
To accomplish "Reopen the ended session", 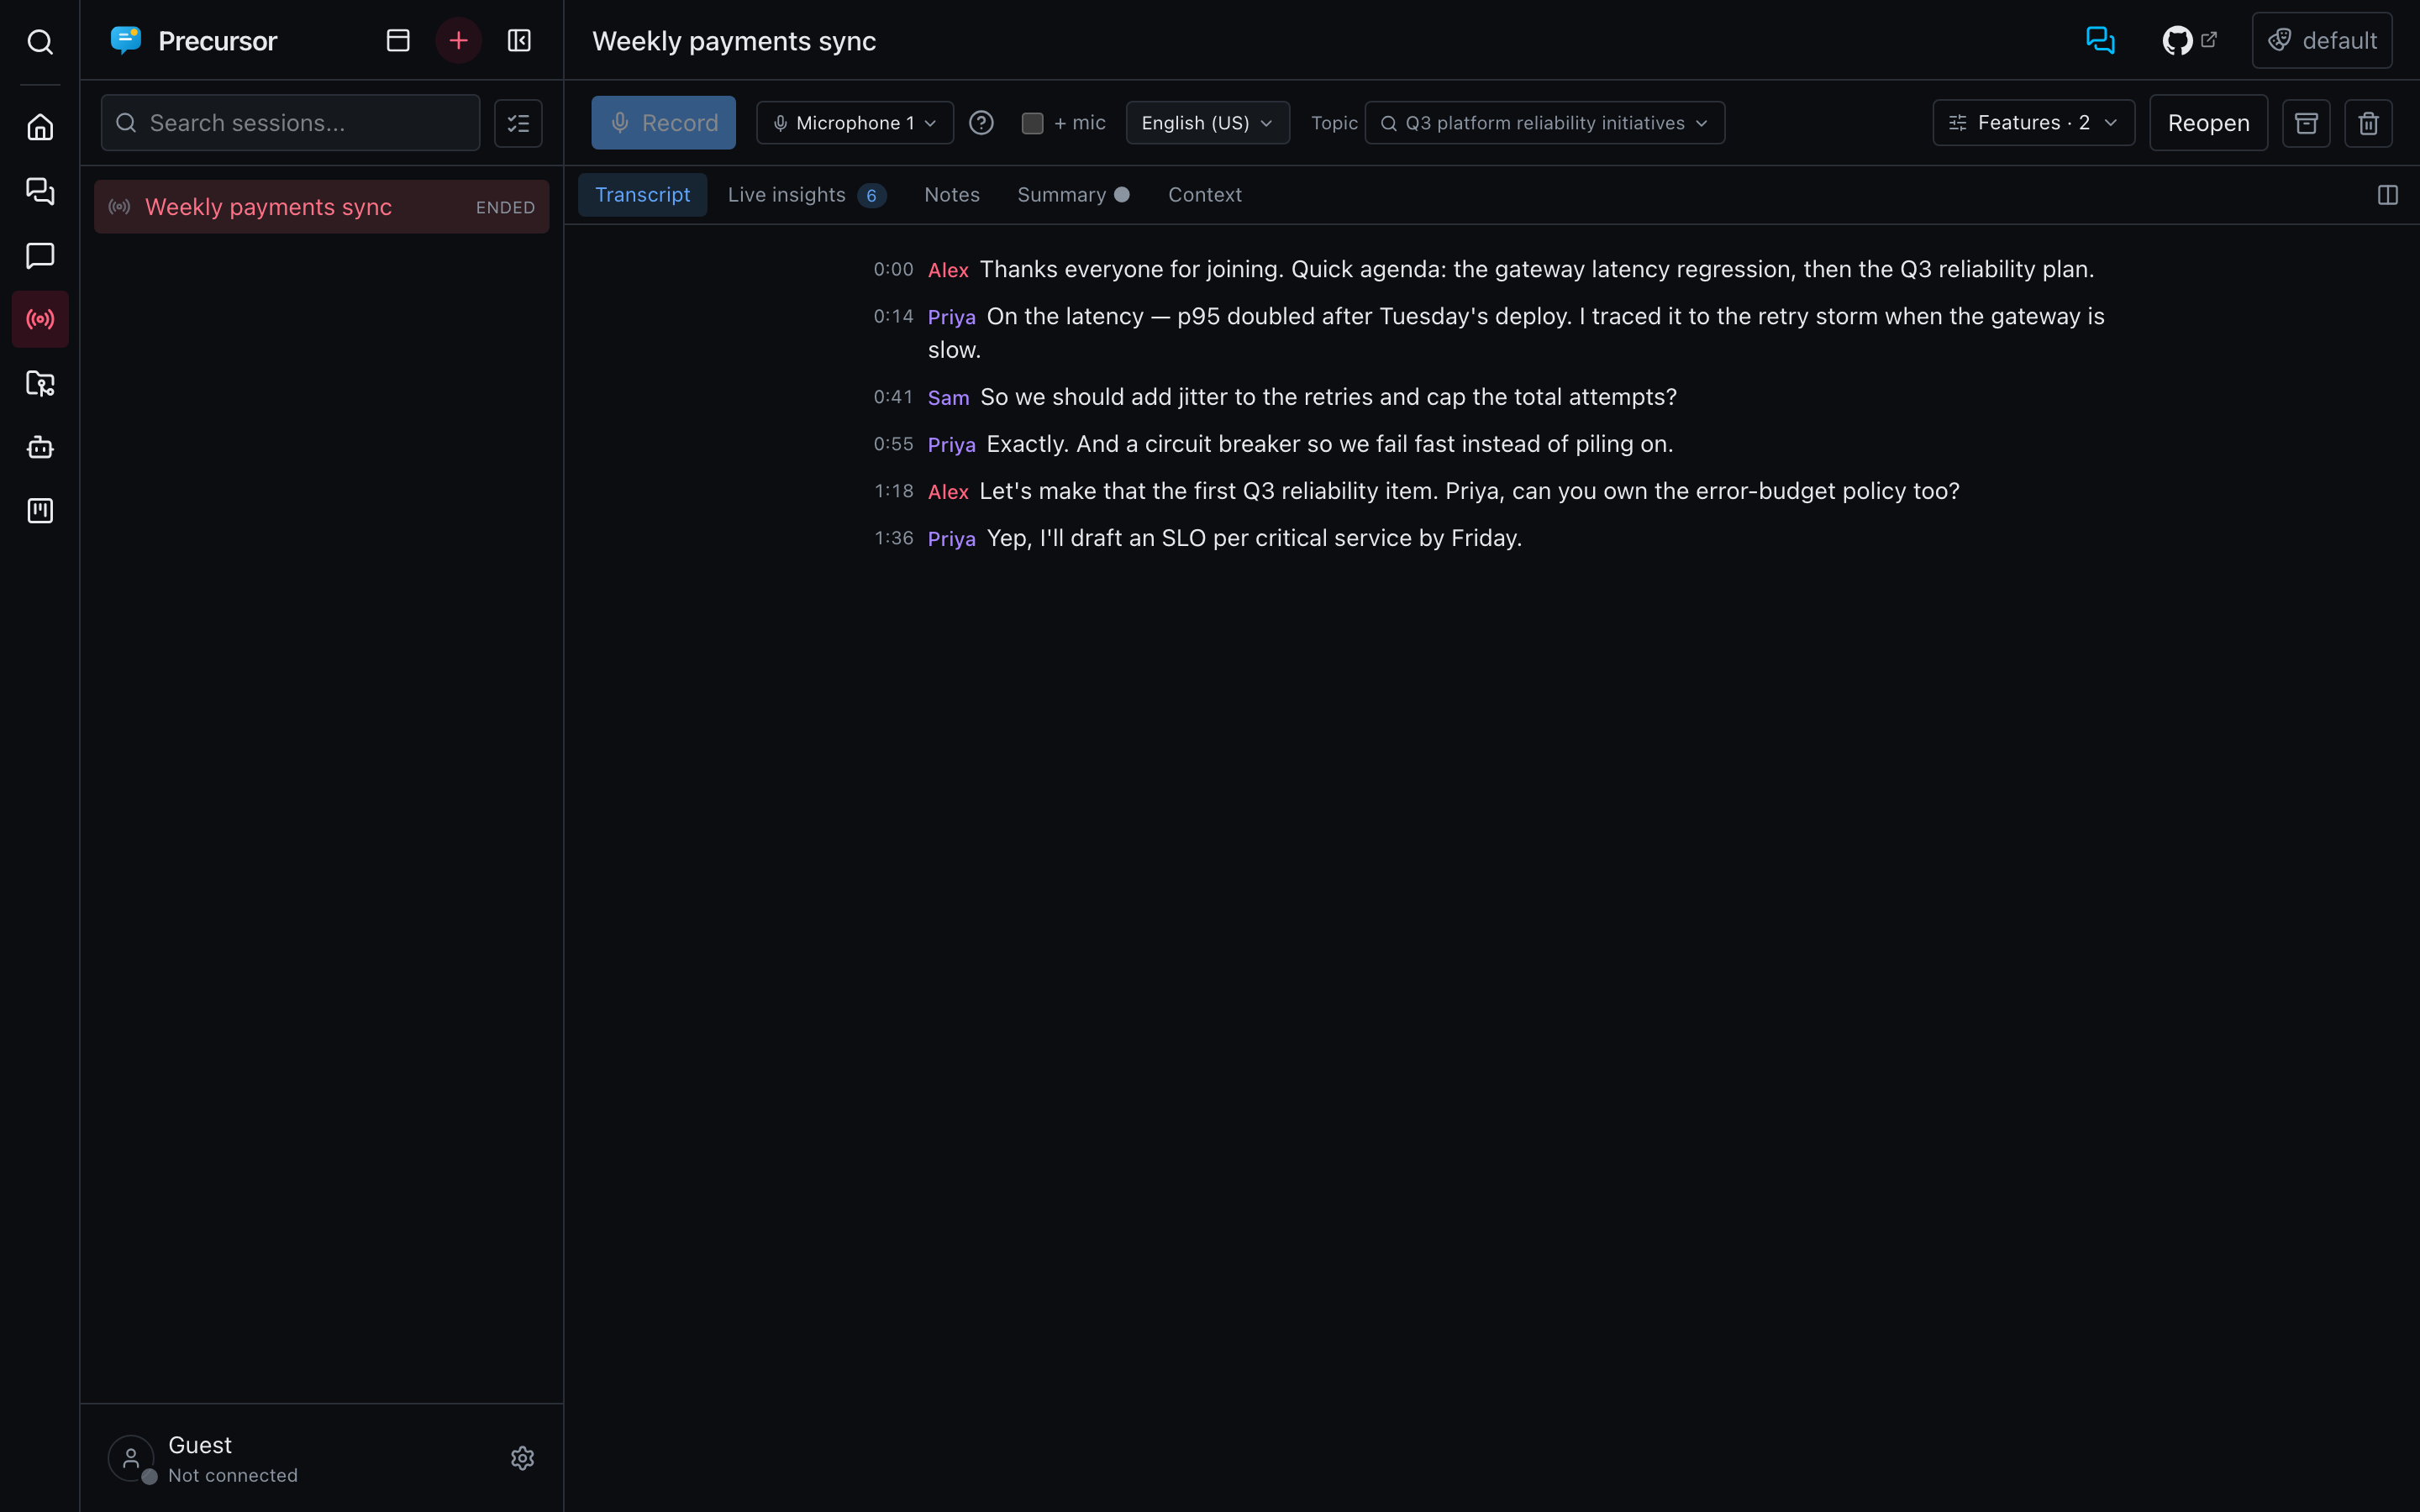I will click(x=2208, y=123).
